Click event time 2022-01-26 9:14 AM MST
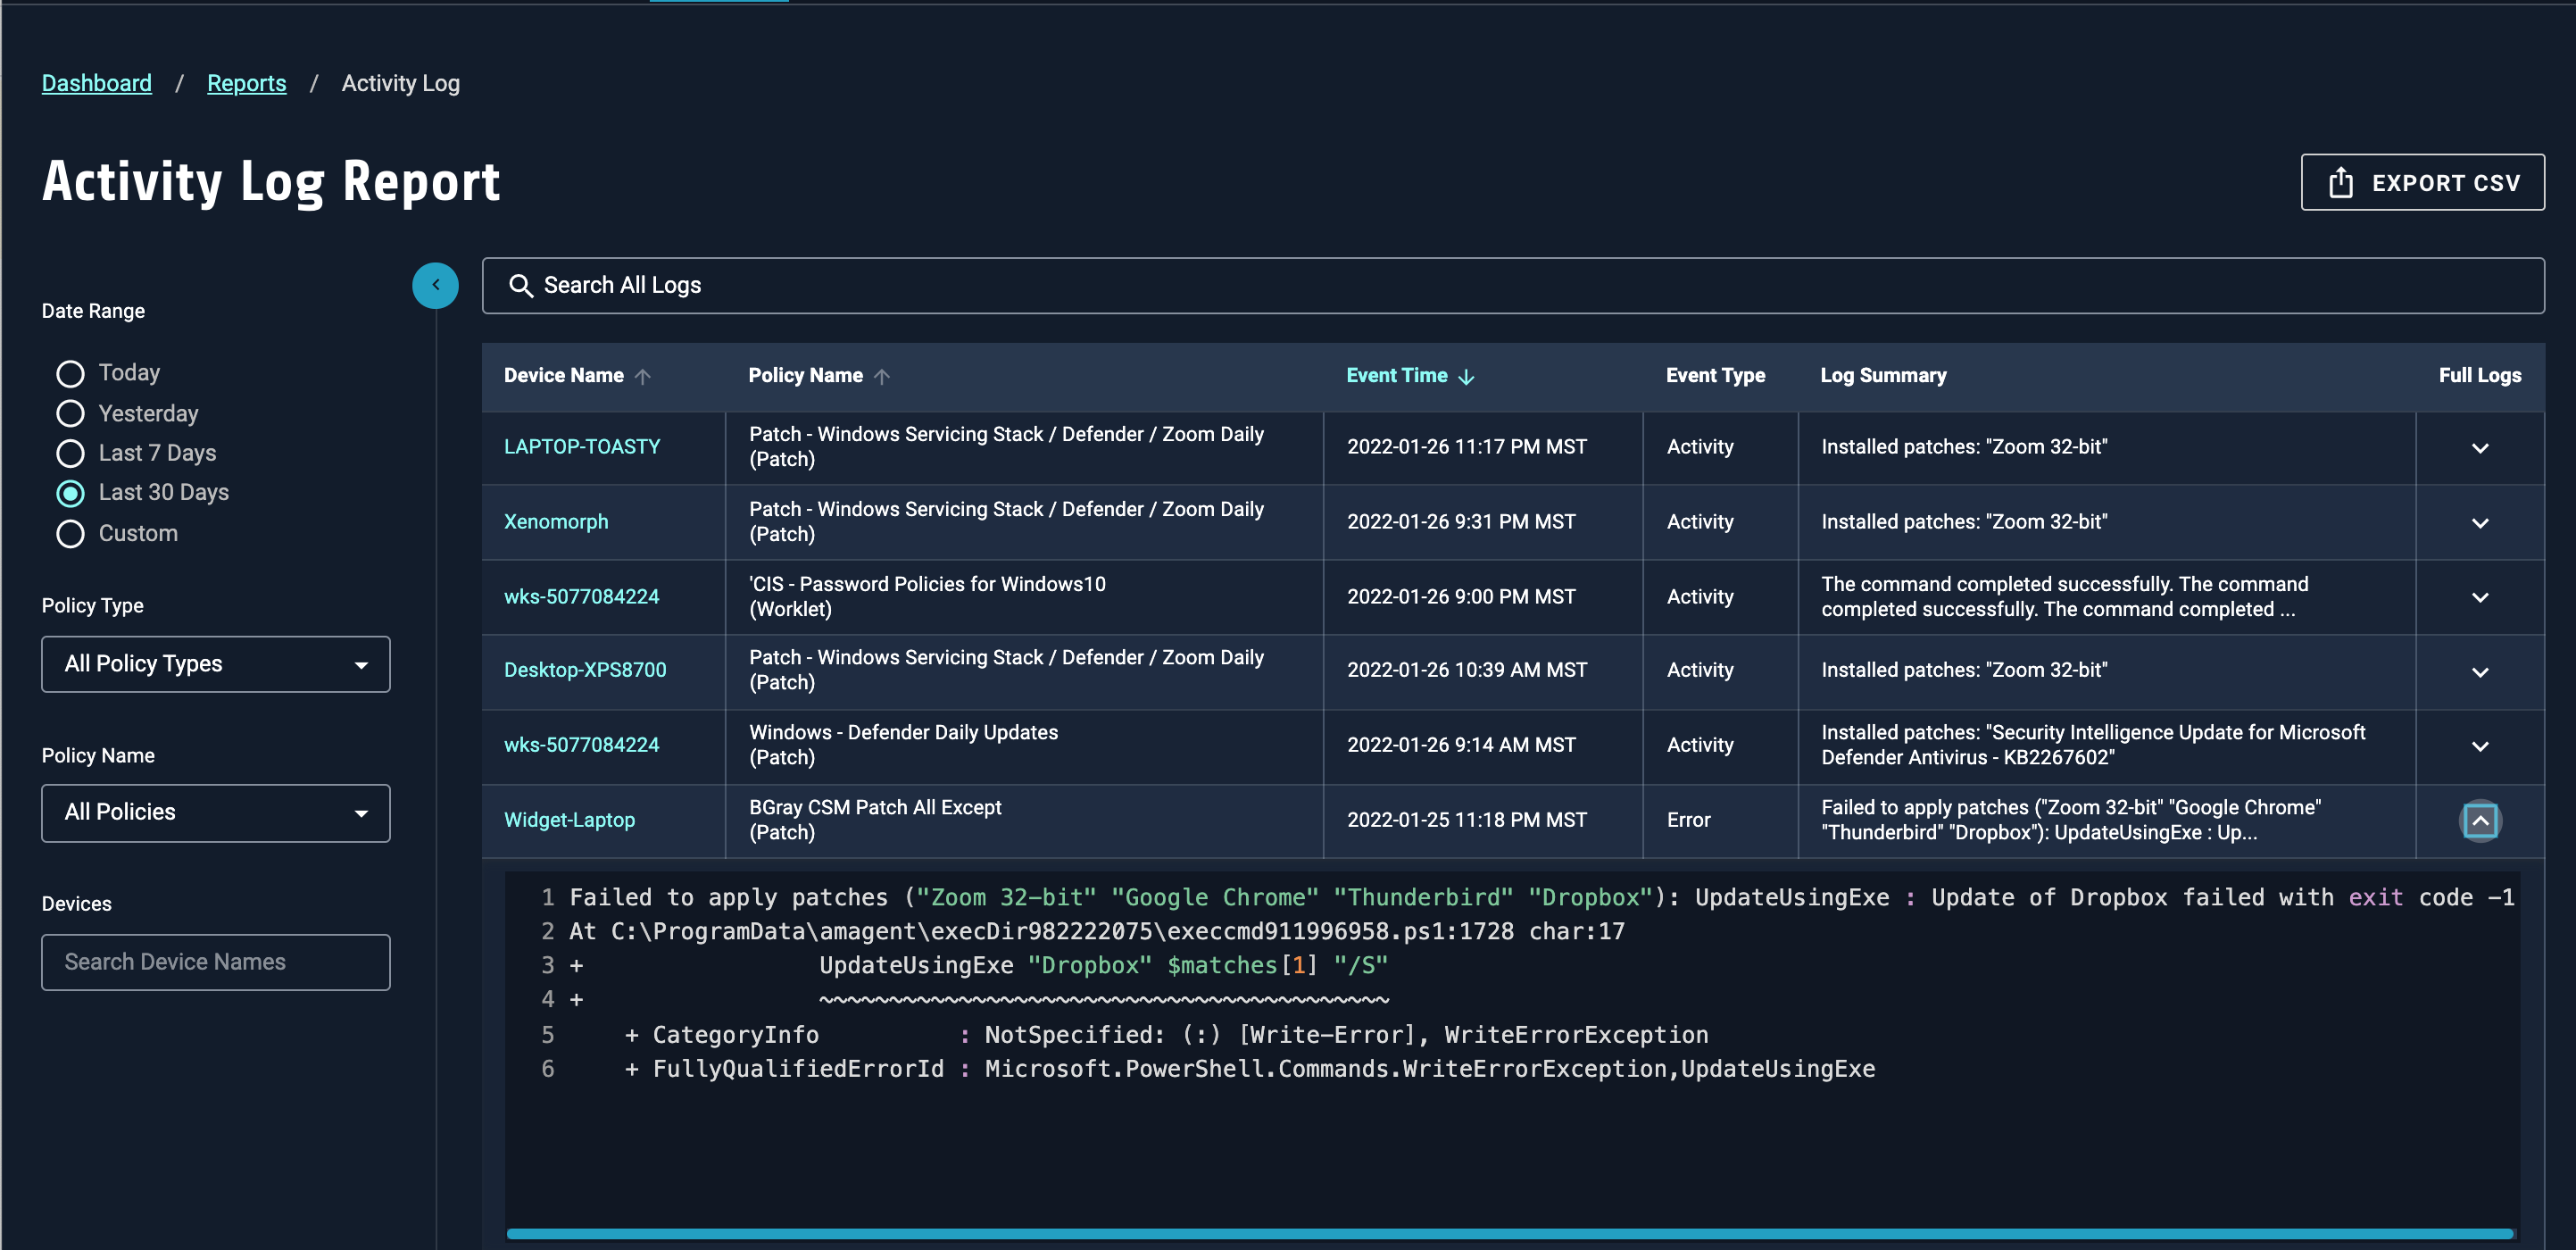The image size is (2576, 1250). (x=1461, y=745)
